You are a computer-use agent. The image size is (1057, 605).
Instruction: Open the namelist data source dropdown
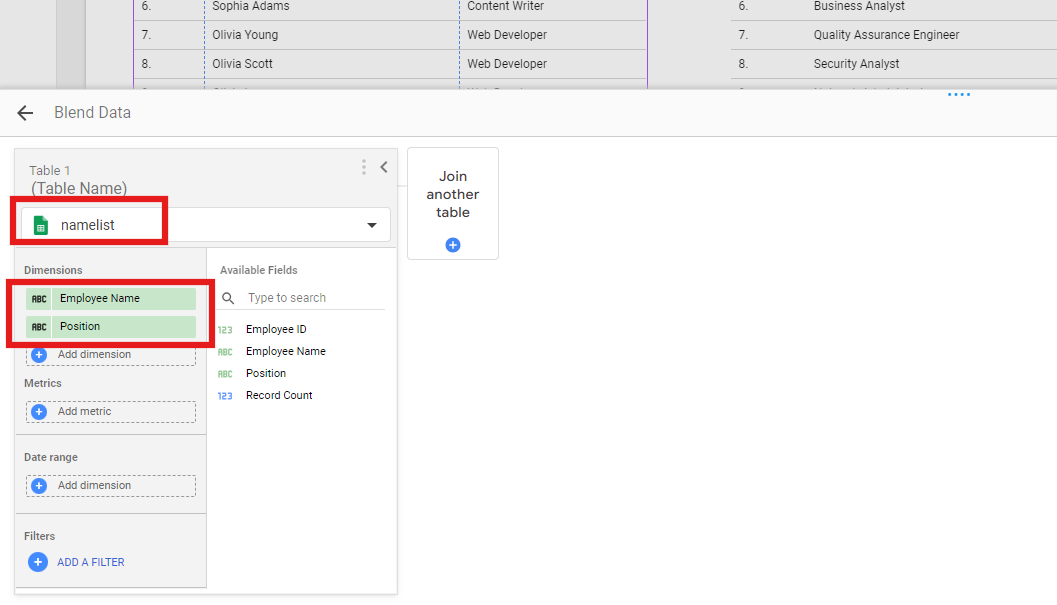click(x=372, y=225)
